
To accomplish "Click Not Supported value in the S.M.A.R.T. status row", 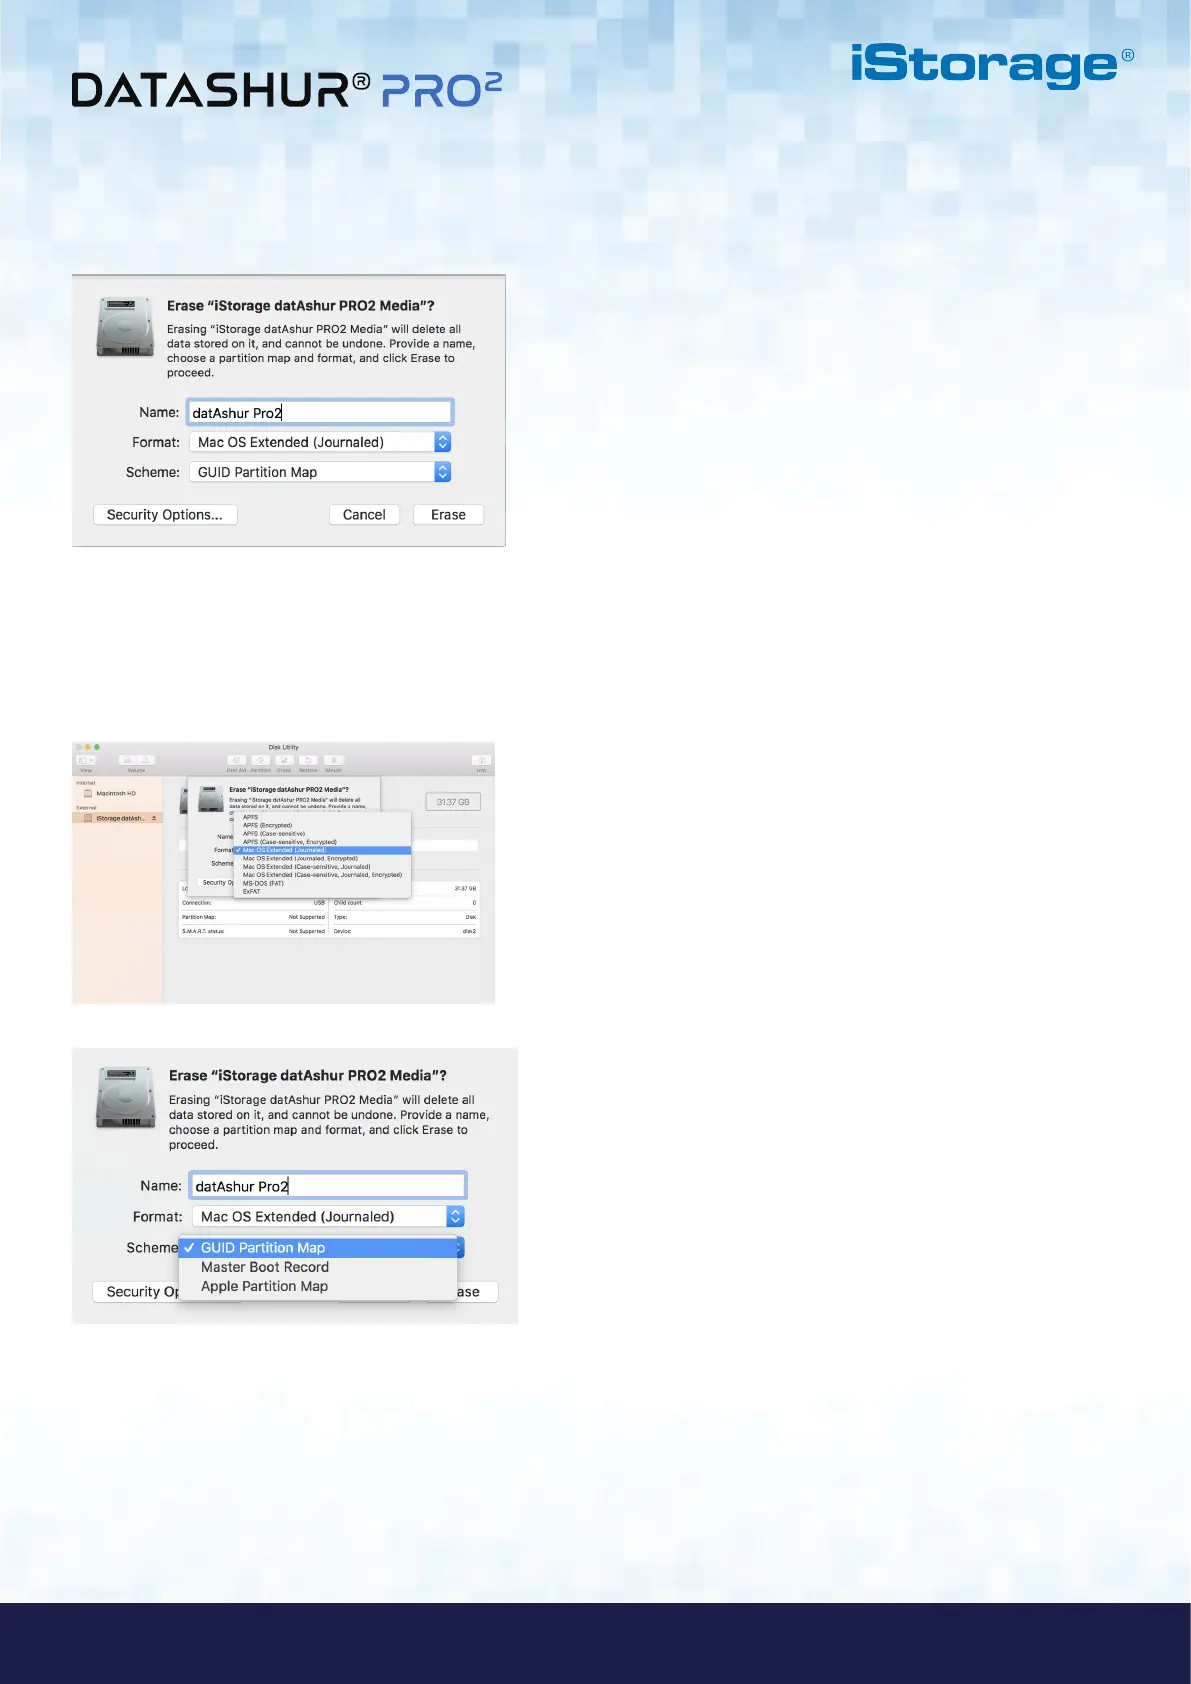I will pos(307,931).
